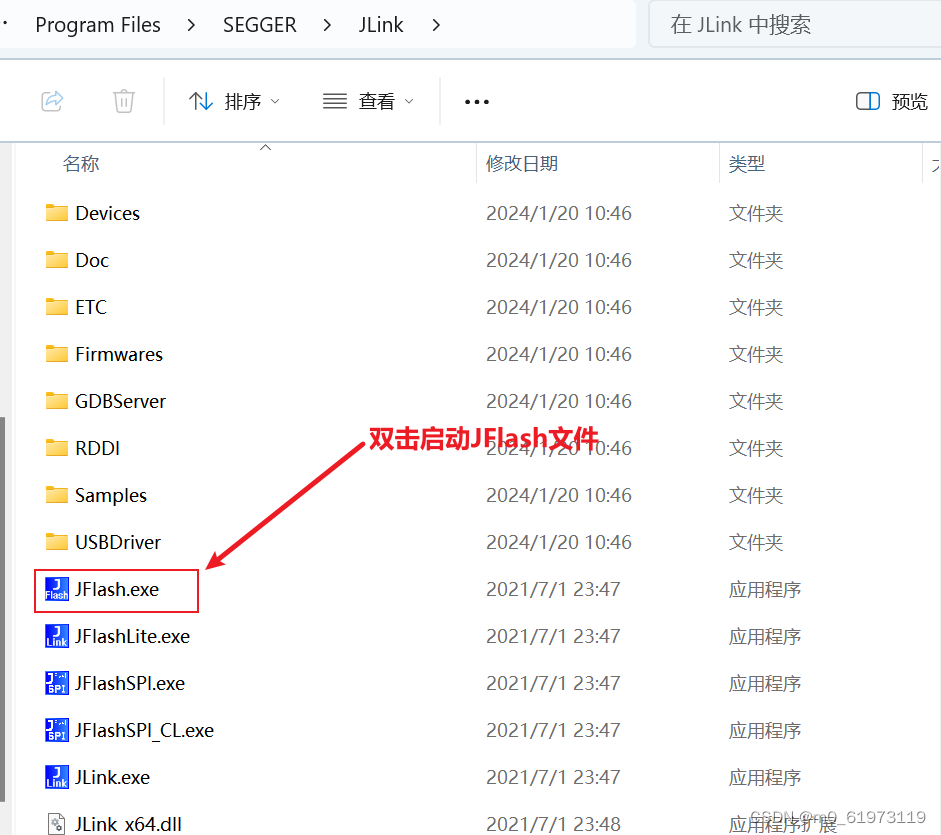
Task: Click the JFlash.exe application icon
Action: click(56, 589)
